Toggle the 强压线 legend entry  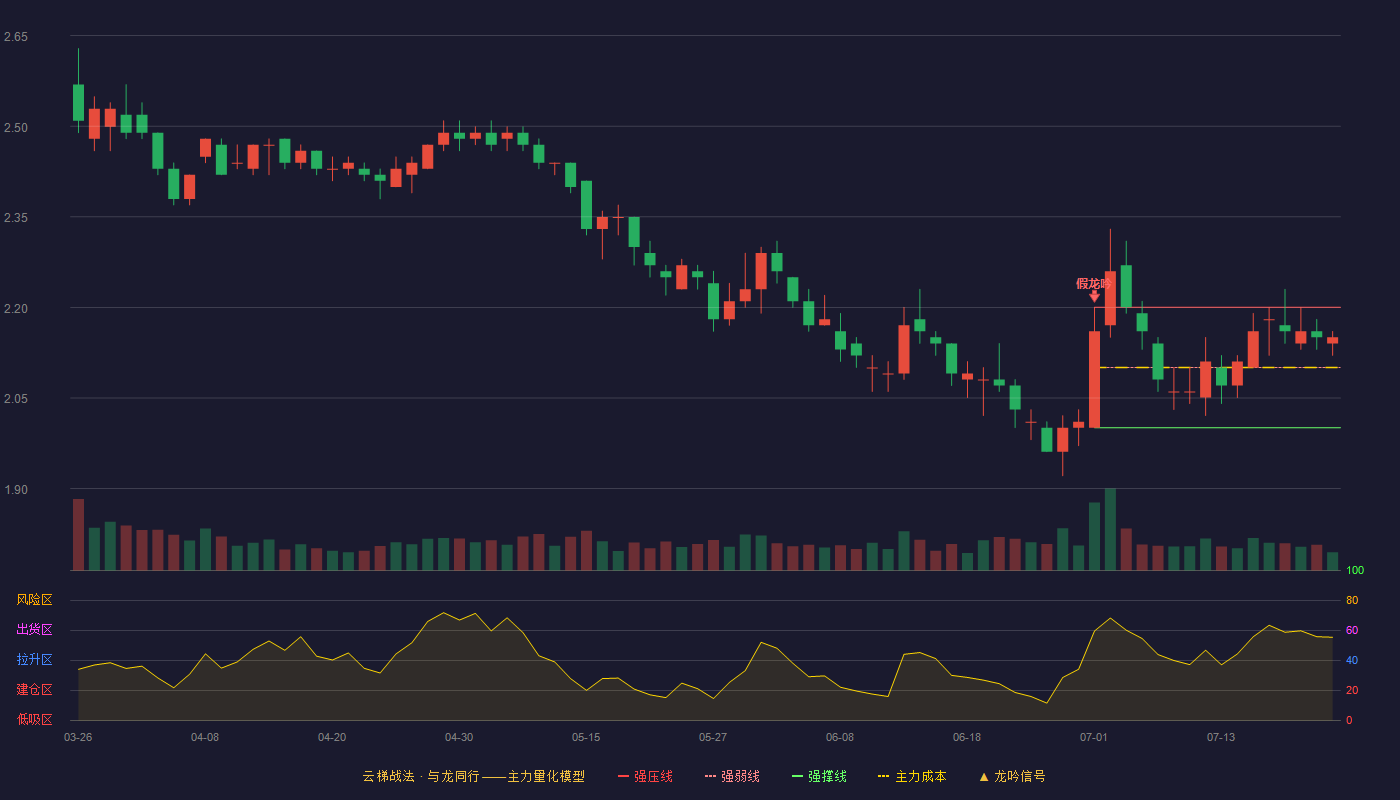coord(645,776)
